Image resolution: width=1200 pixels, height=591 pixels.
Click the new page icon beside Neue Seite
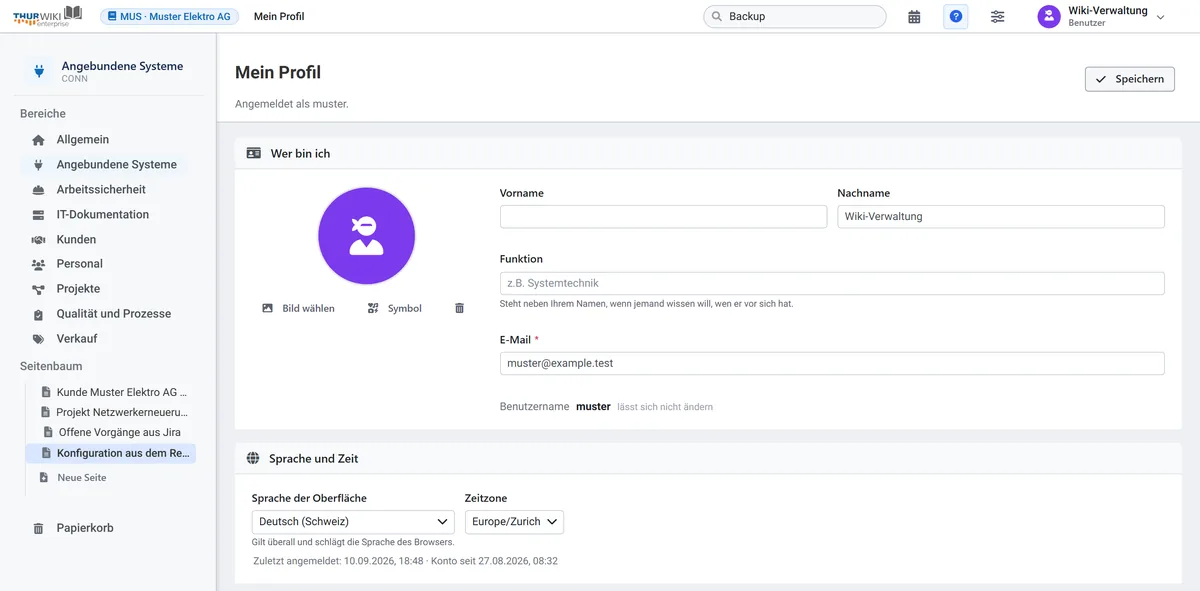[x=43, y=478]
